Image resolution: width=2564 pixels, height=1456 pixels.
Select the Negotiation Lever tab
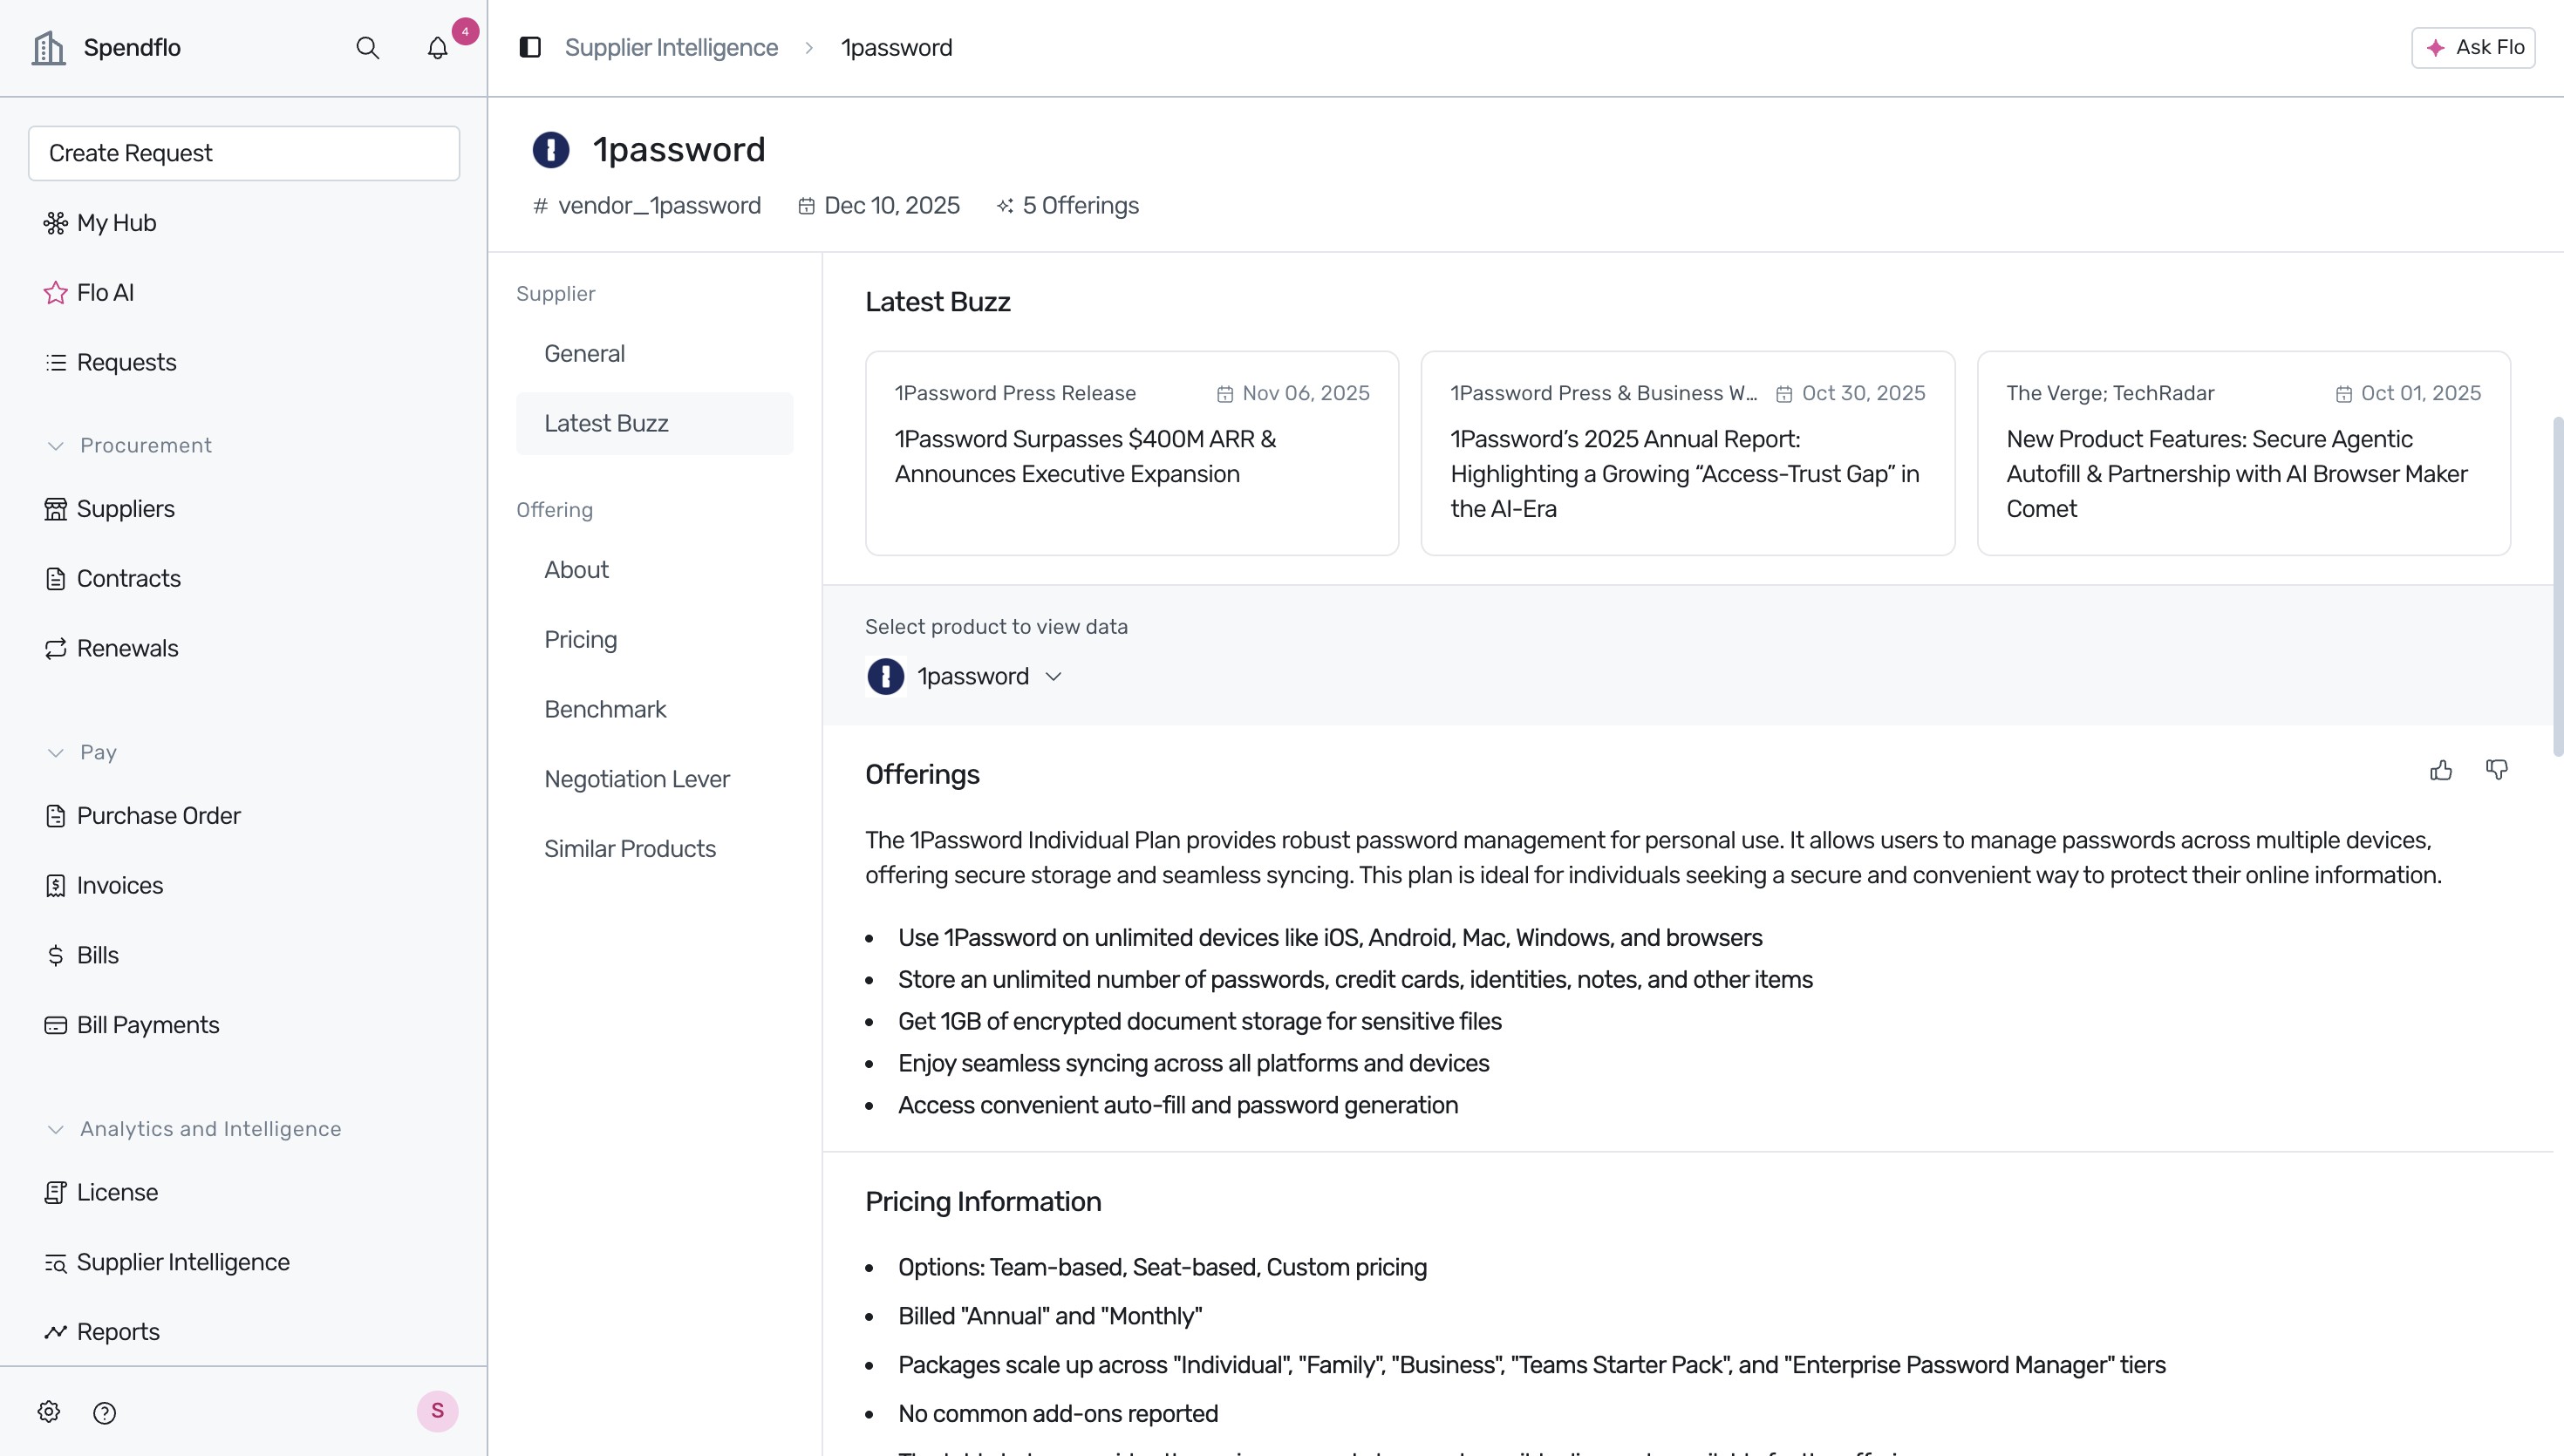[655, 779]
